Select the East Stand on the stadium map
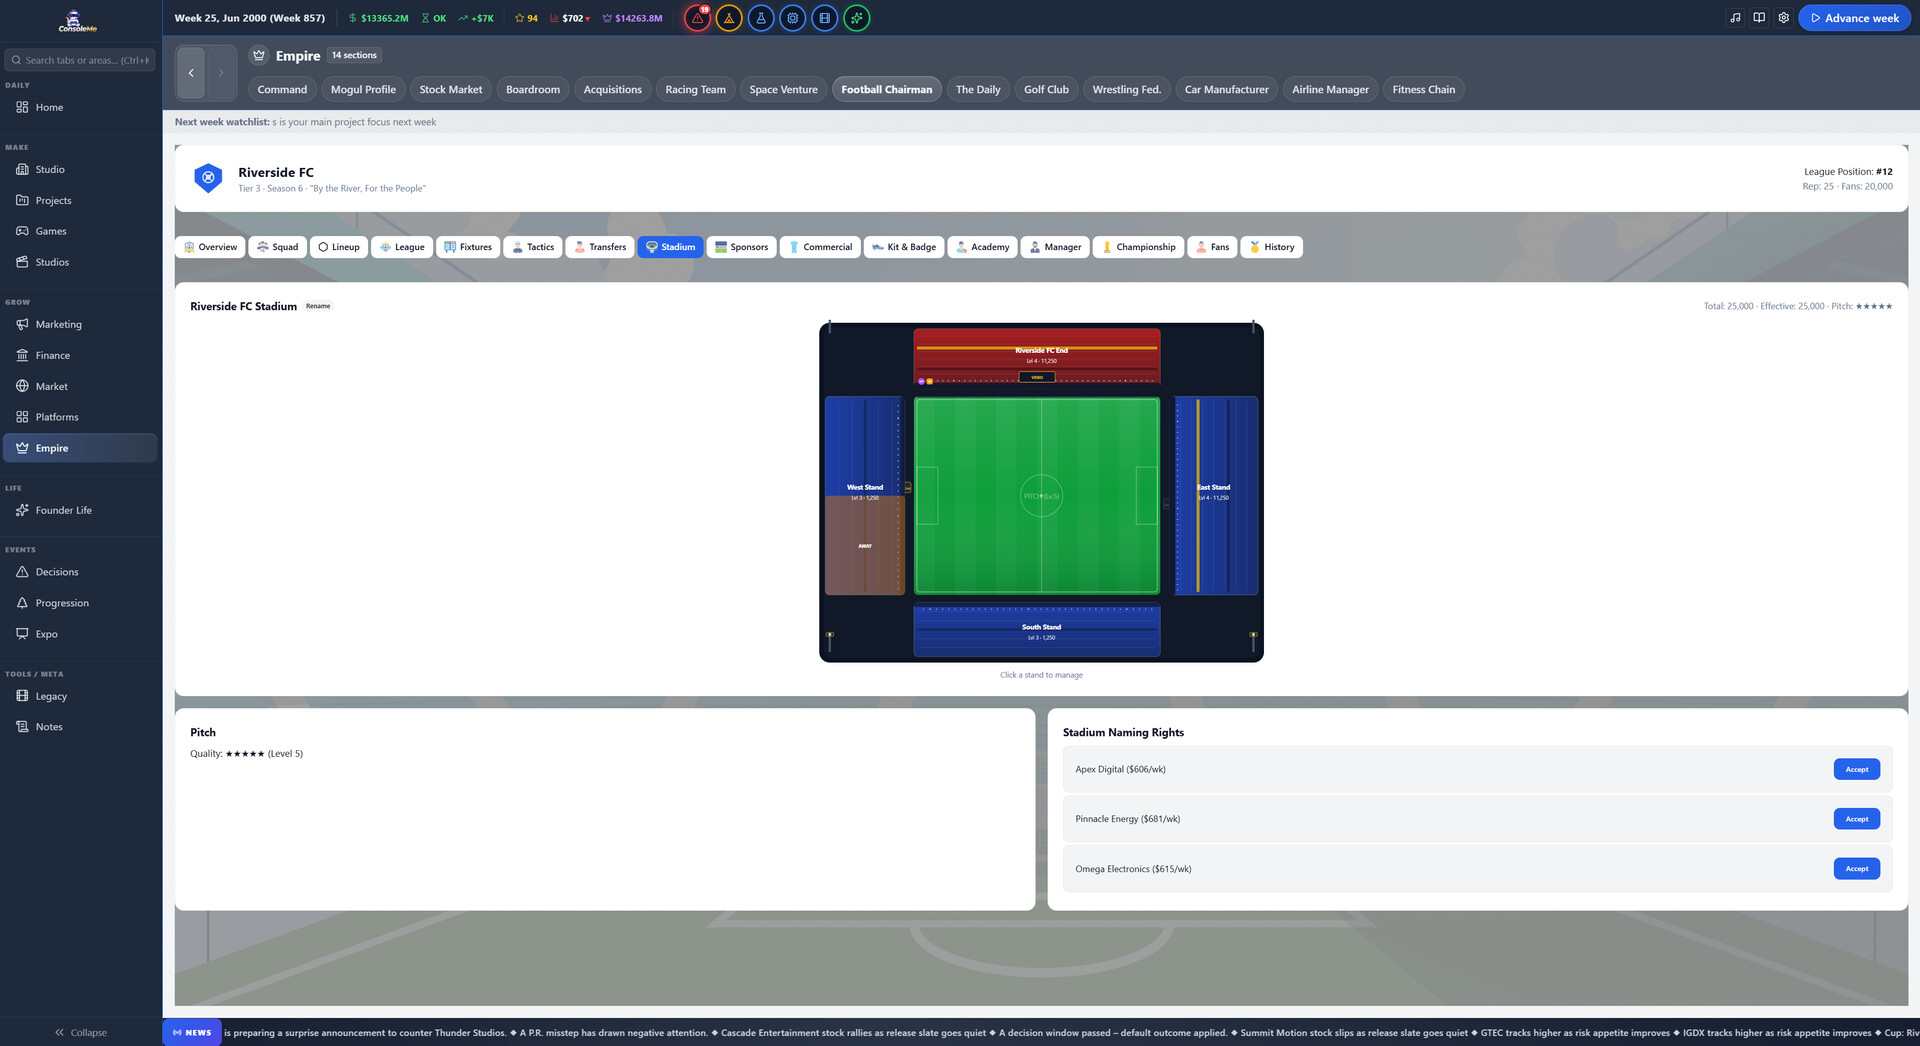 1216,495
